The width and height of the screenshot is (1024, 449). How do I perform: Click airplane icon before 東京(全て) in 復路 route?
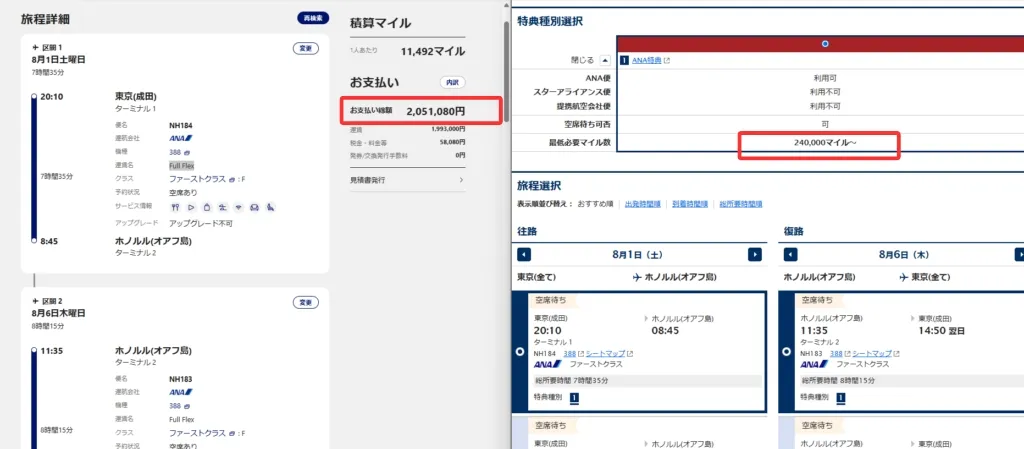pyautogui.click(x=904, y=277)
